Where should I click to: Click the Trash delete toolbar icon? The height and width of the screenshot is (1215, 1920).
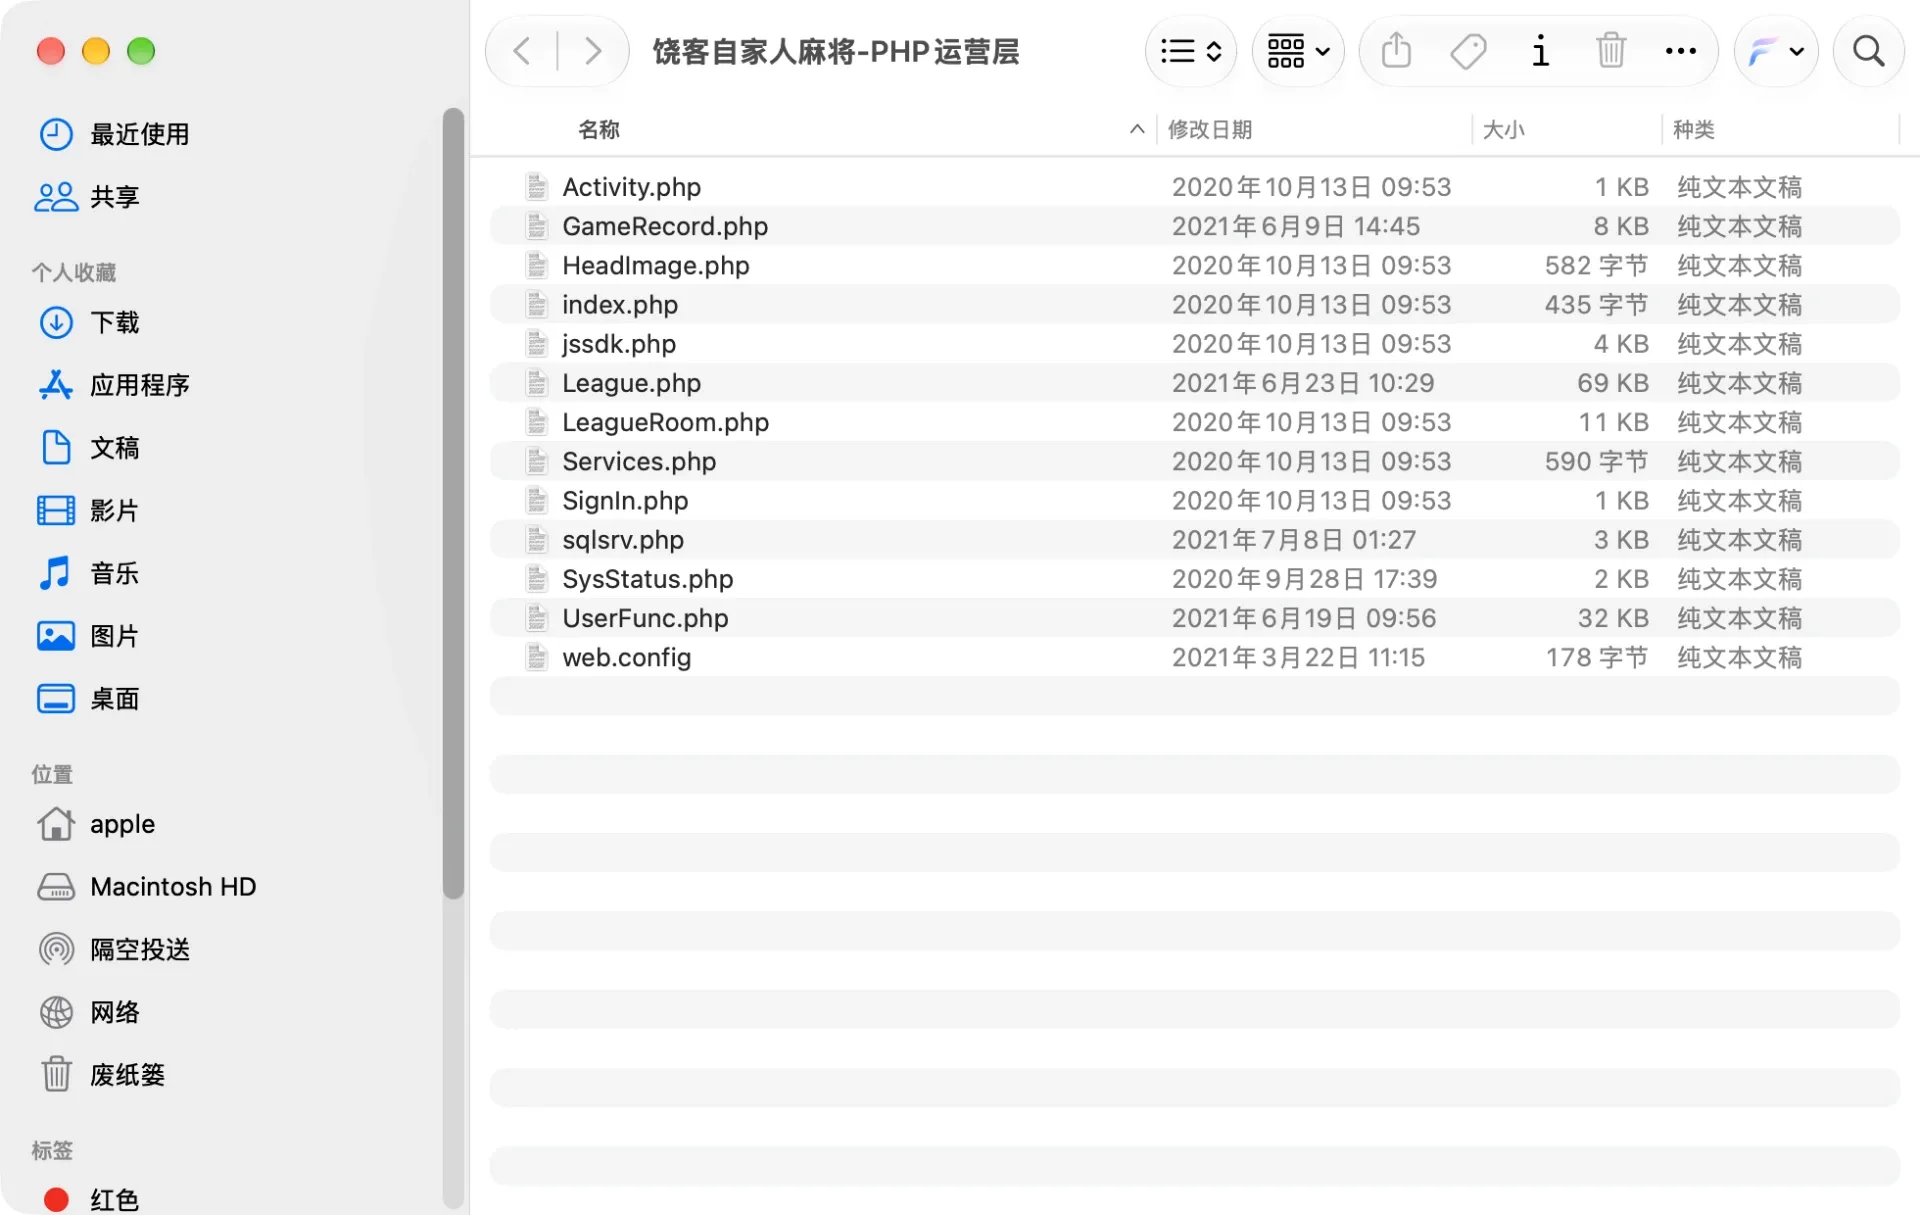1611,51
